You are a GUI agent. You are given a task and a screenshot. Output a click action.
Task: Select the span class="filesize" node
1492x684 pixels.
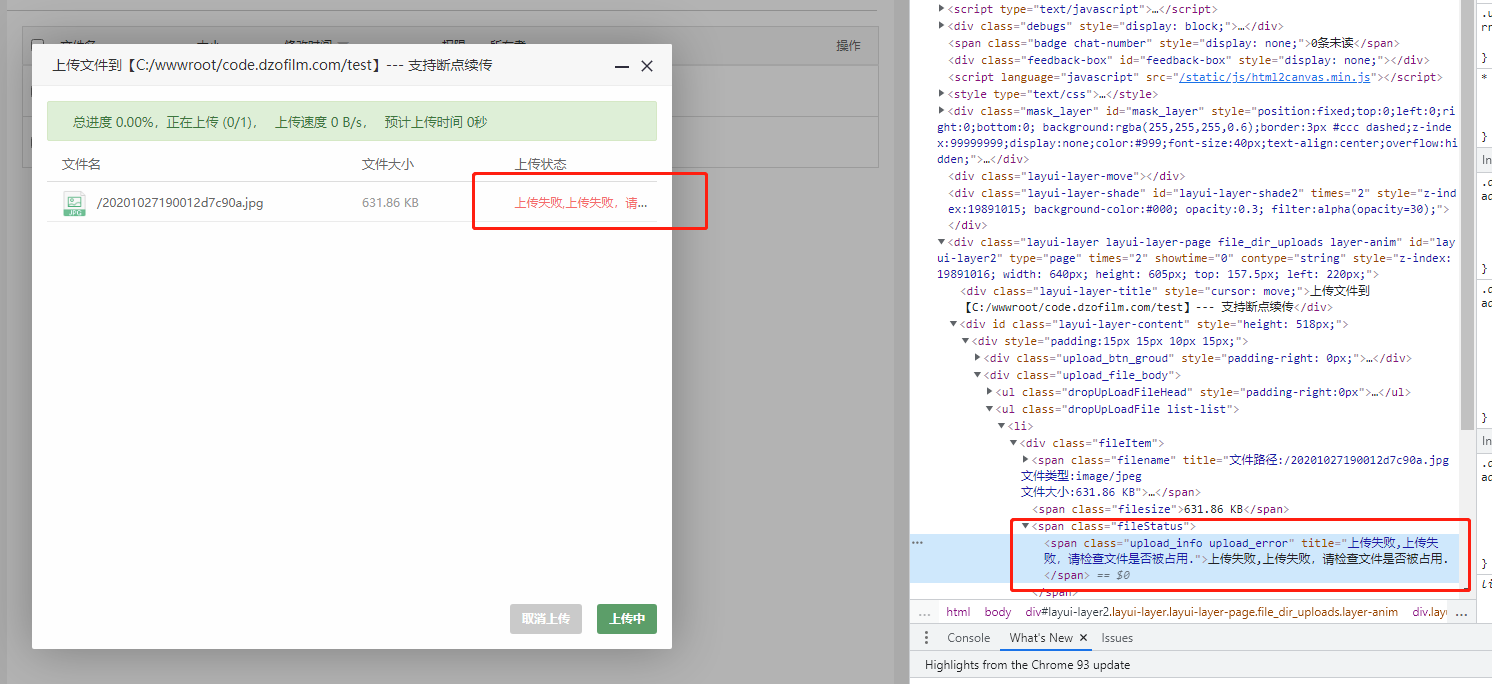[1161, 510]
